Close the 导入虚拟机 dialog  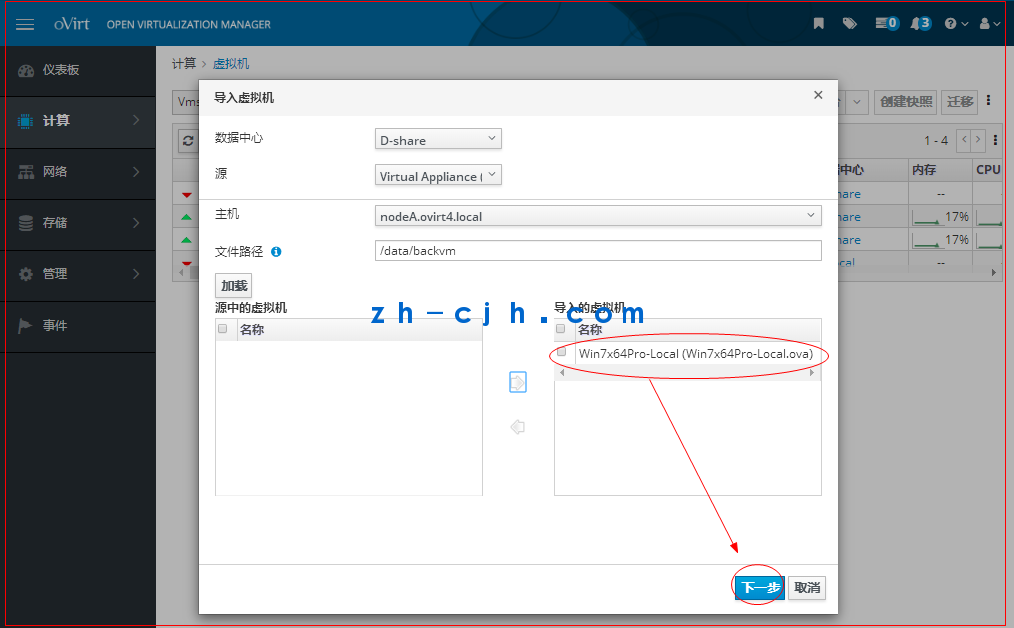[818, 95]
